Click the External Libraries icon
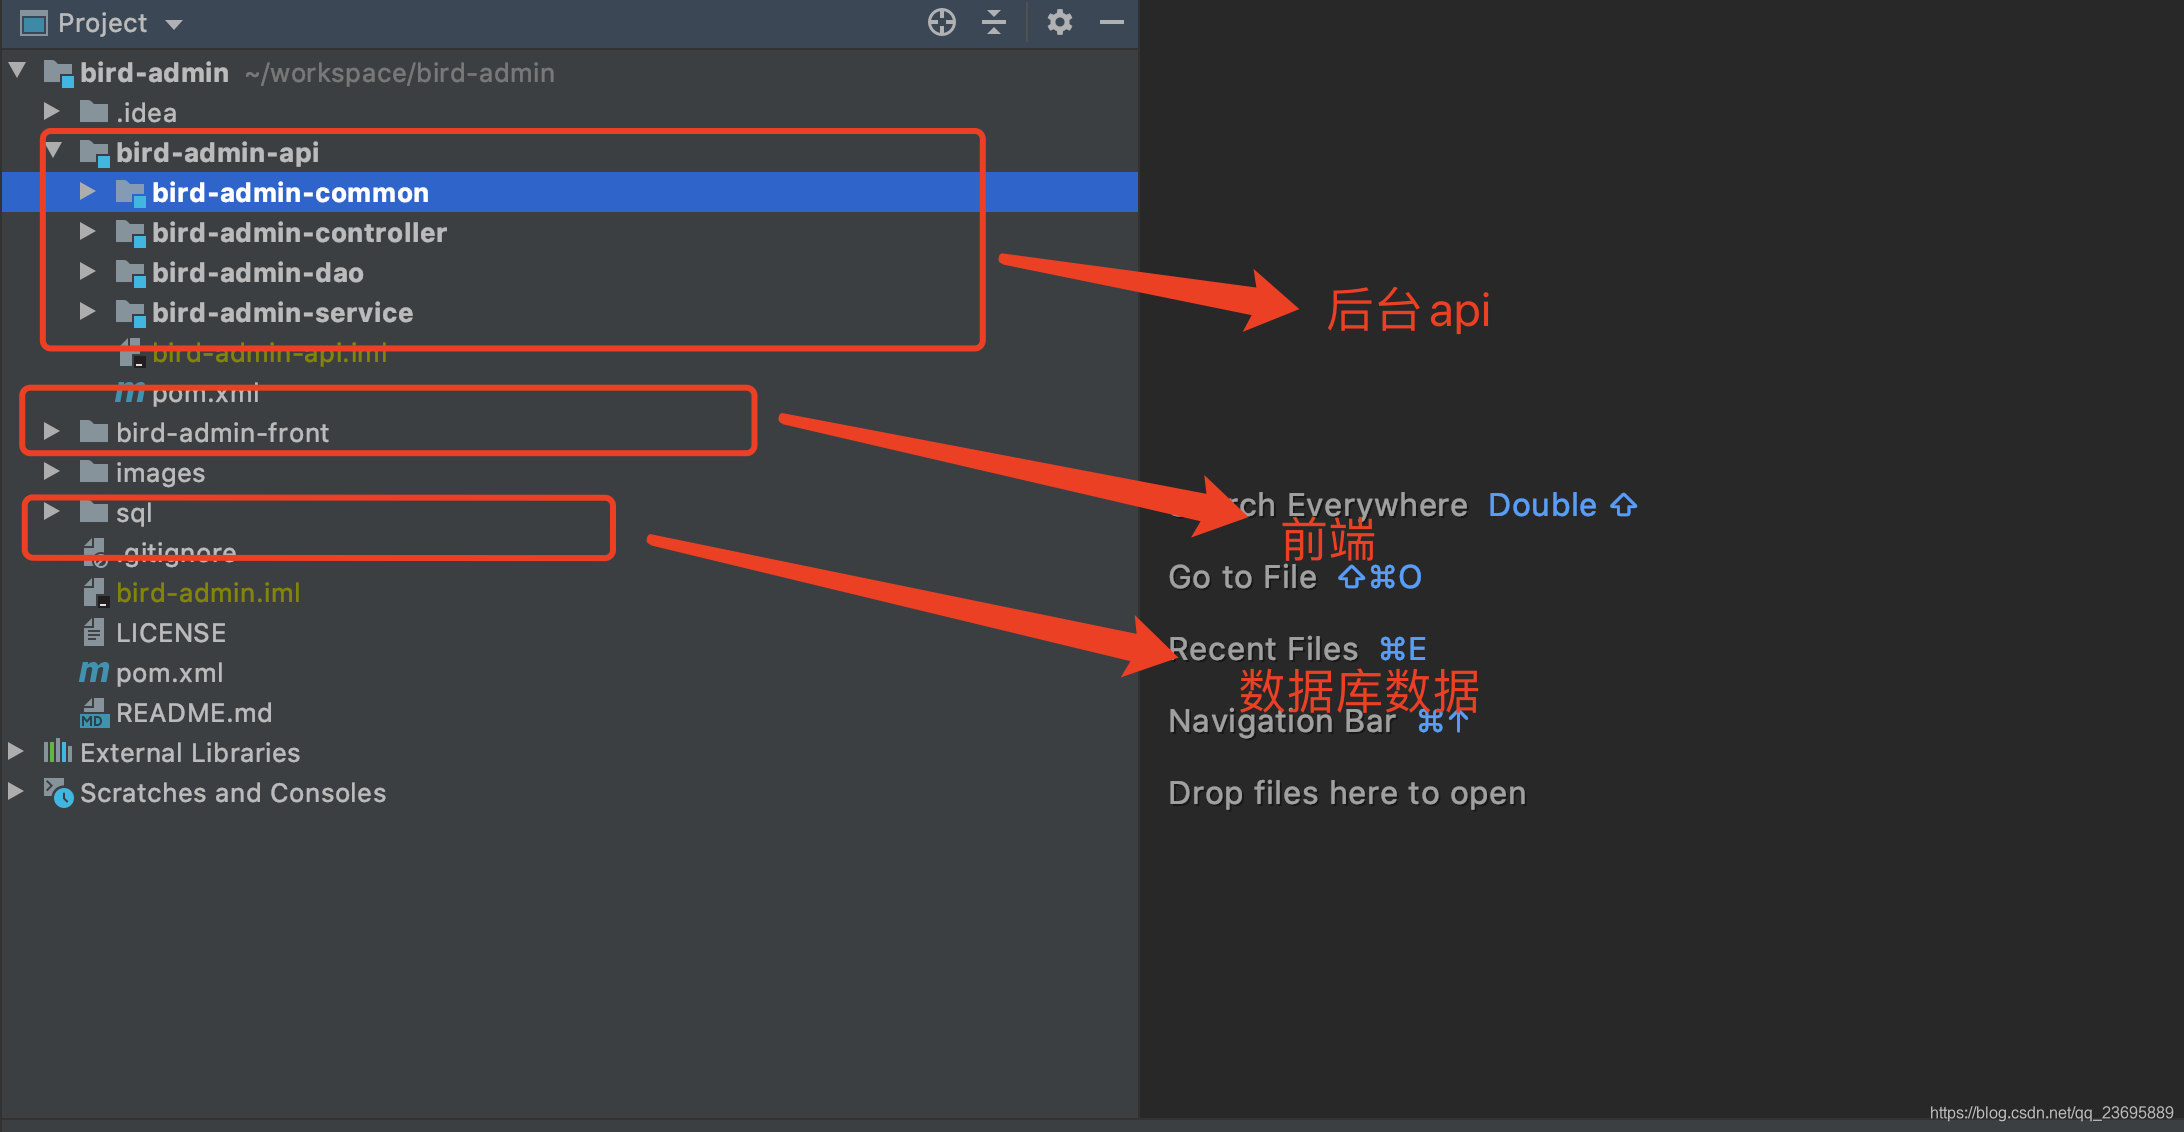 pos(58,751)
